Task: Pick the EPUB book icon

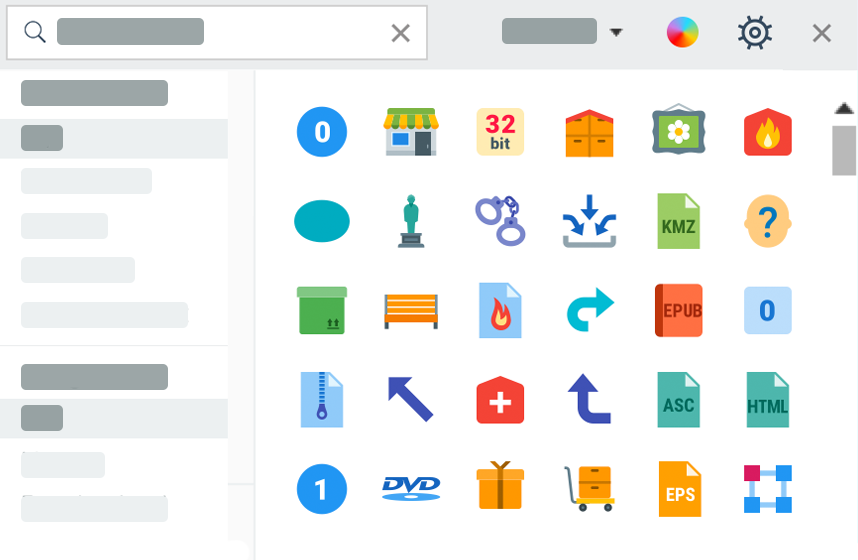Action: (679, 310)
